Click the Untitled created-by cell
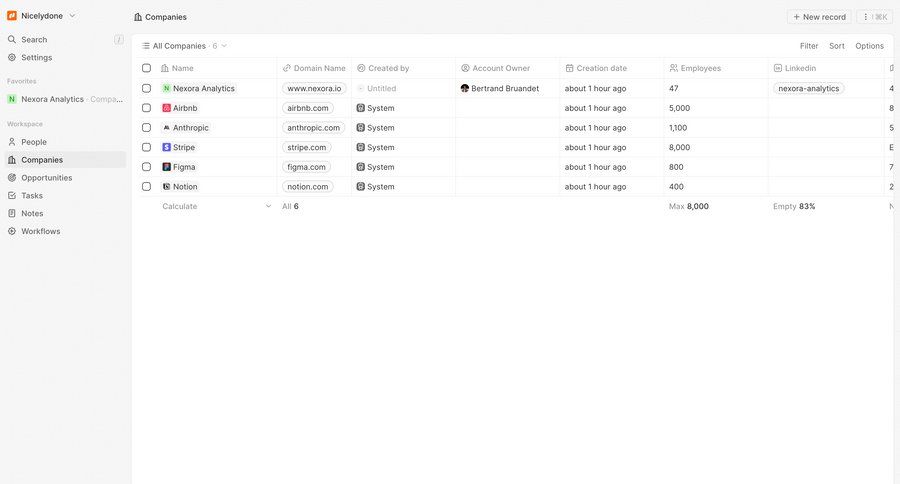The image size is (900, 484). click(403, 88)
